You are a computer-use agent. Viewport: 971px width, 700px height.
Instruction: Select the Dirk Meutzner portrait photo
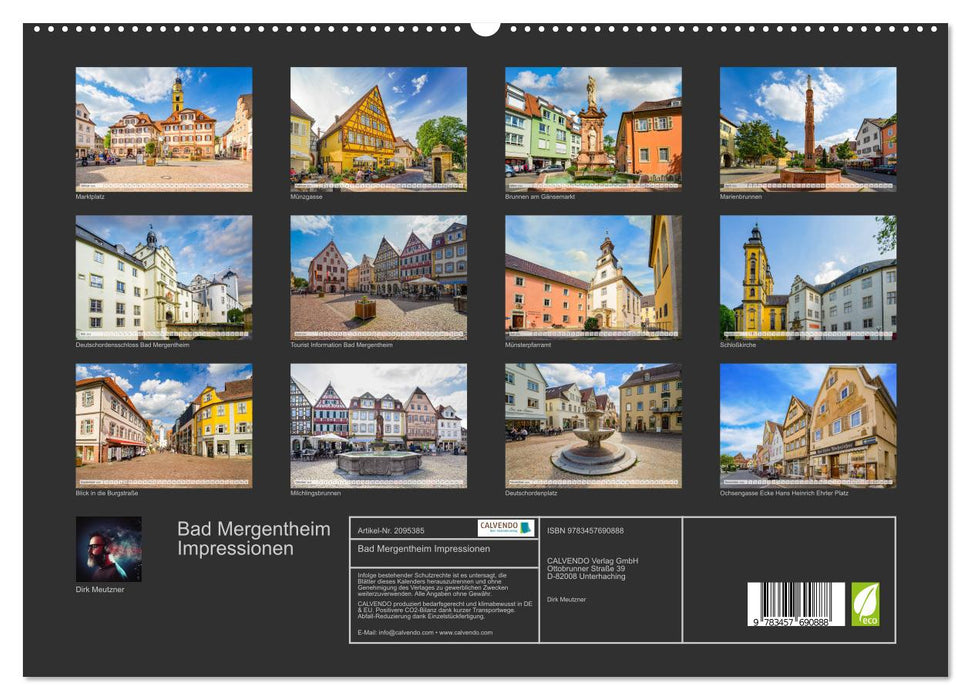tap(110, 550)
